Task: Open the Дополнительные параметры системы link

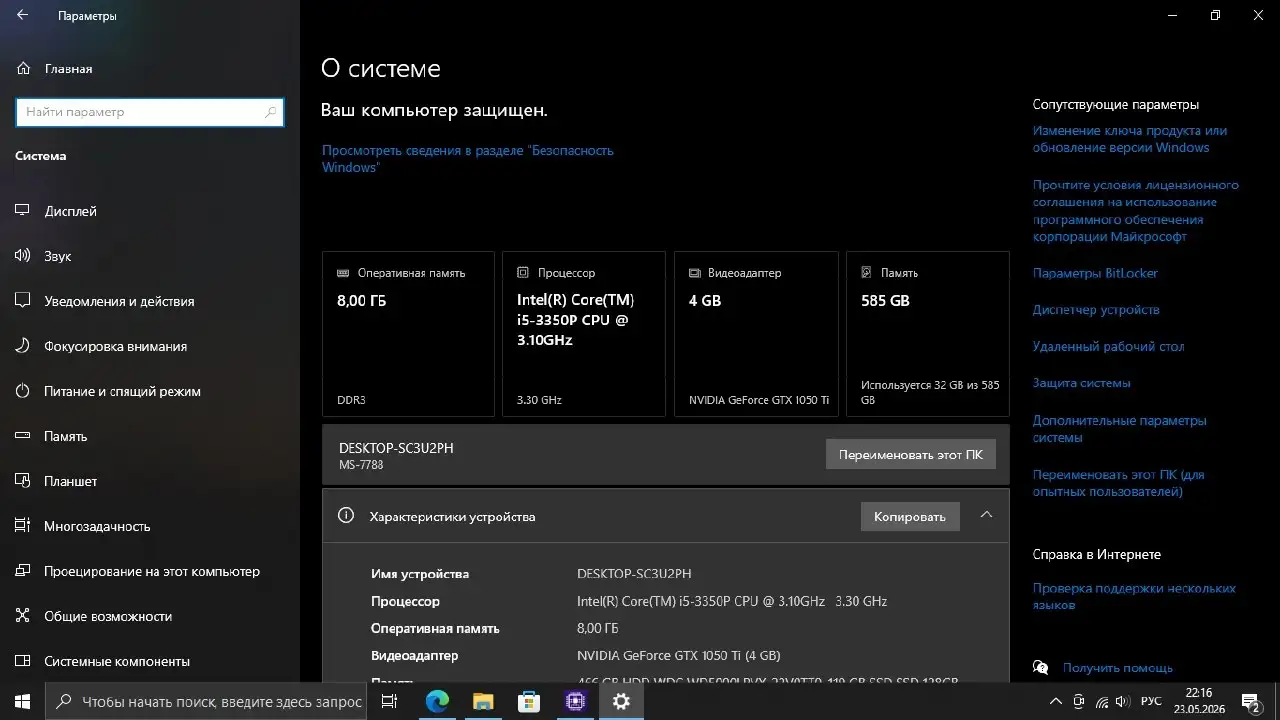Action: click(x=1120, y=429)
